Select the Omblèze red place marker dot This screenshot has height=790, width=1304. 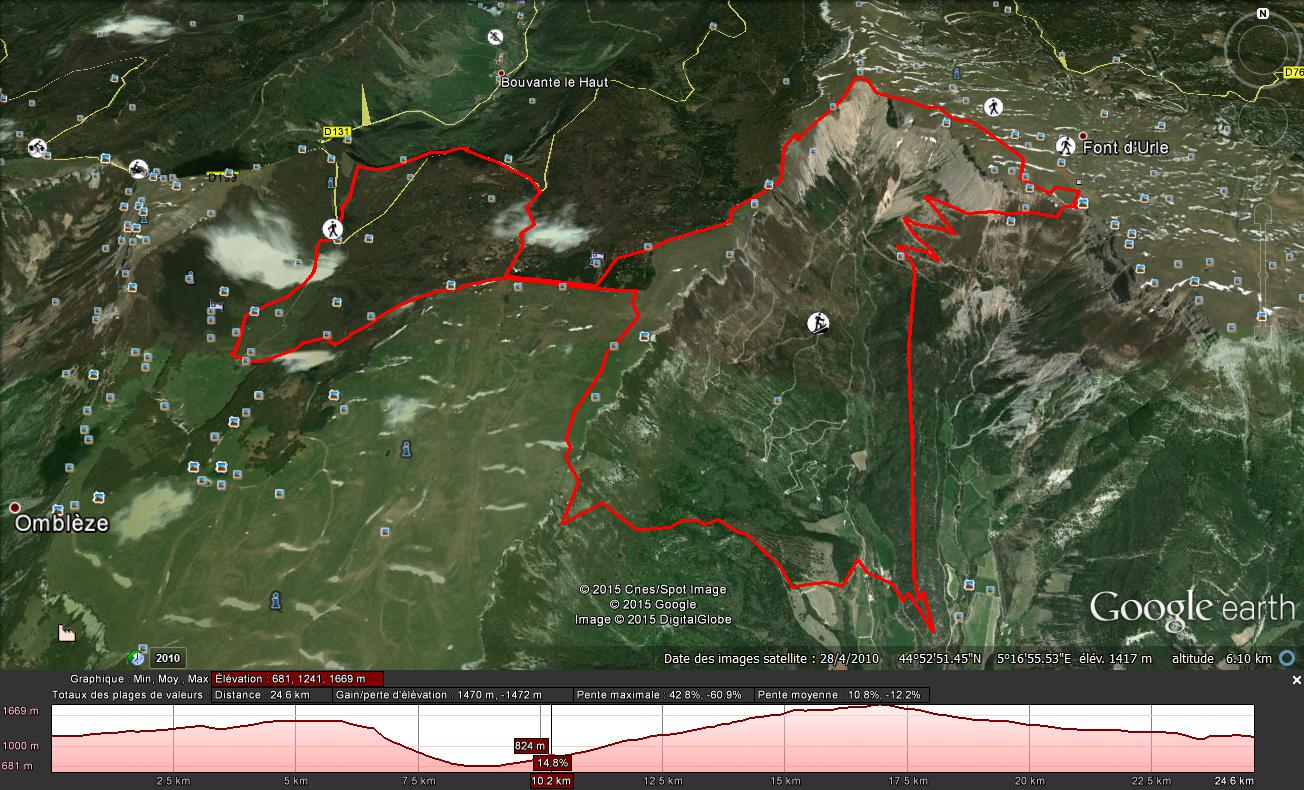(15, 507)
